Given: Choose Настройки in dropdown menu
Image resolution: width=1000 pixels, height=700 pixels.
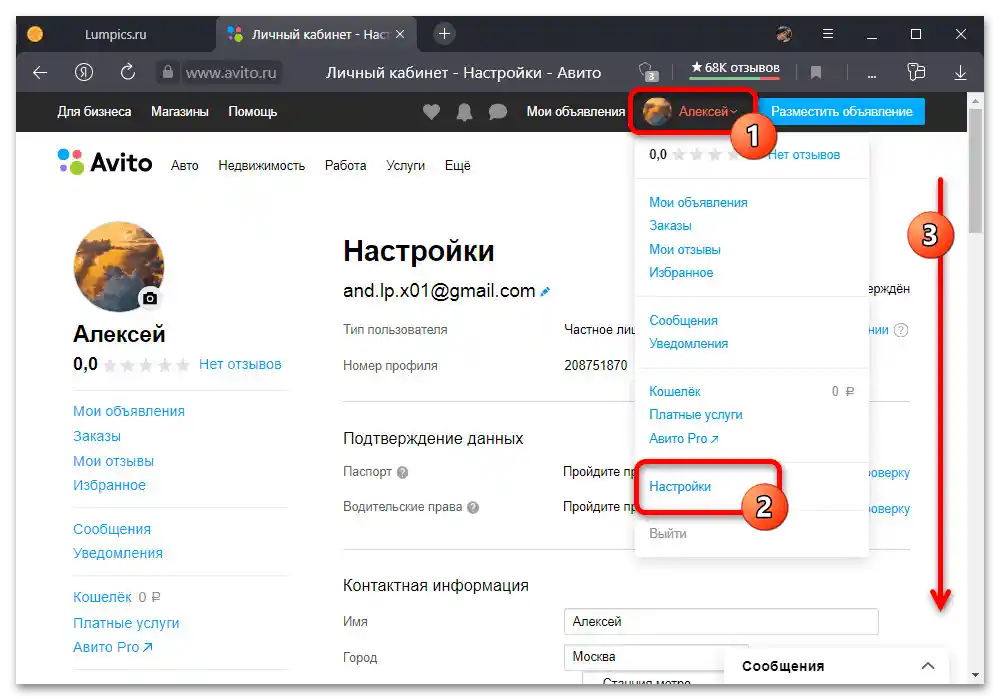Looking at the screenshot, I should pos(680,486).
